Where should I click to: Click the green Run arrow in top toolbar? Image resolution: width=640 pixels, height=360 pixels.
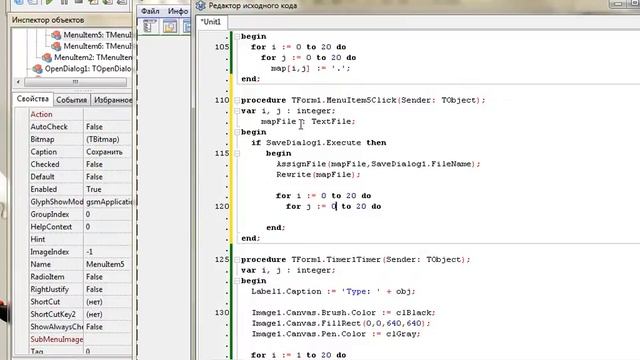(x=49, y=2)
